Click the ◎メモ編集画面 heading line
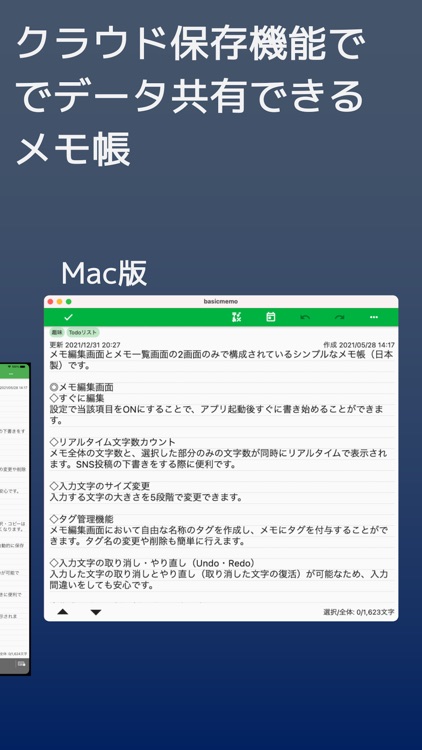422x750 pixels. [x=82, y=387]
